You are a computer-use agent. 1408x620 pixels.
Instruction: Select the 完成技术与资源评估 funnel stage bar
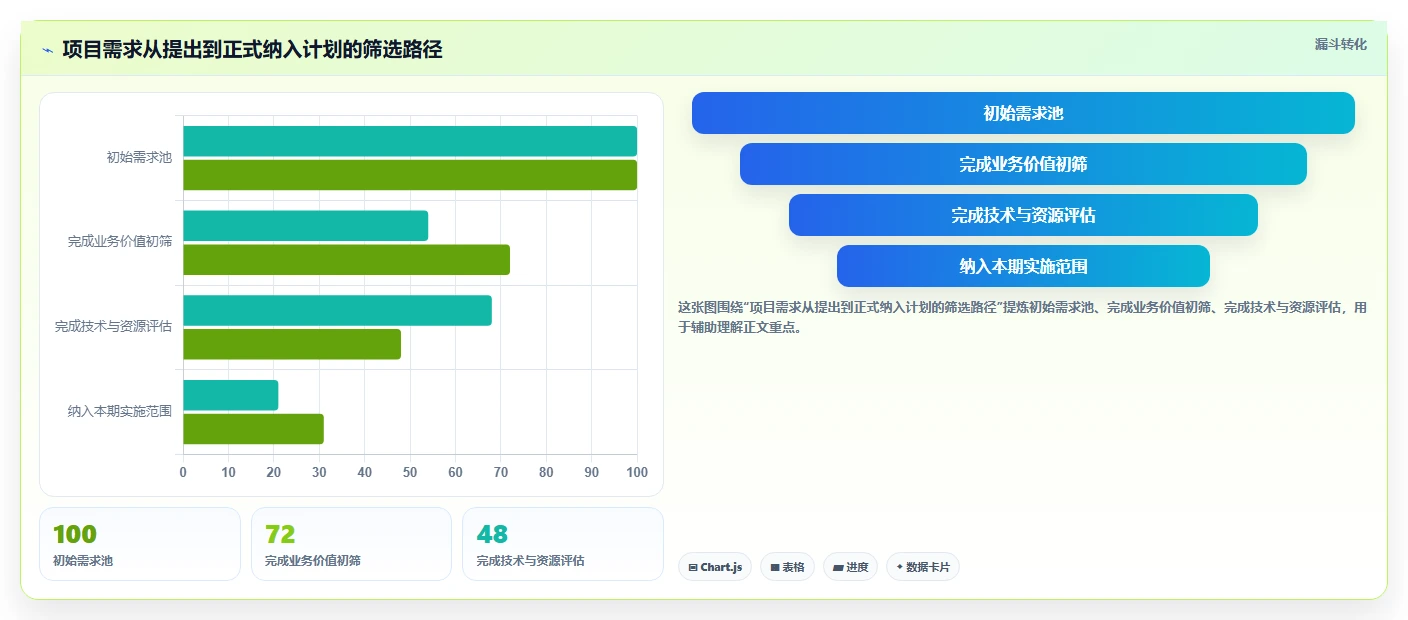coord(1023,215)
